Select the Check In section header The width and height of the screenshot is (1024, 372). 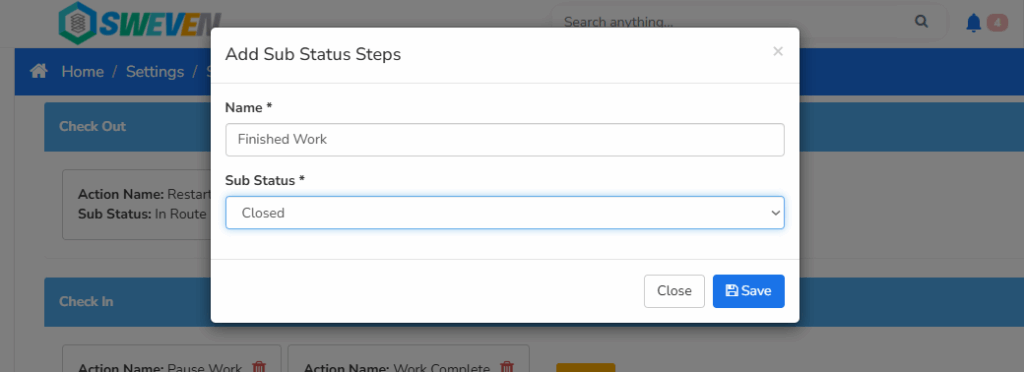click(x=127, y=302)
